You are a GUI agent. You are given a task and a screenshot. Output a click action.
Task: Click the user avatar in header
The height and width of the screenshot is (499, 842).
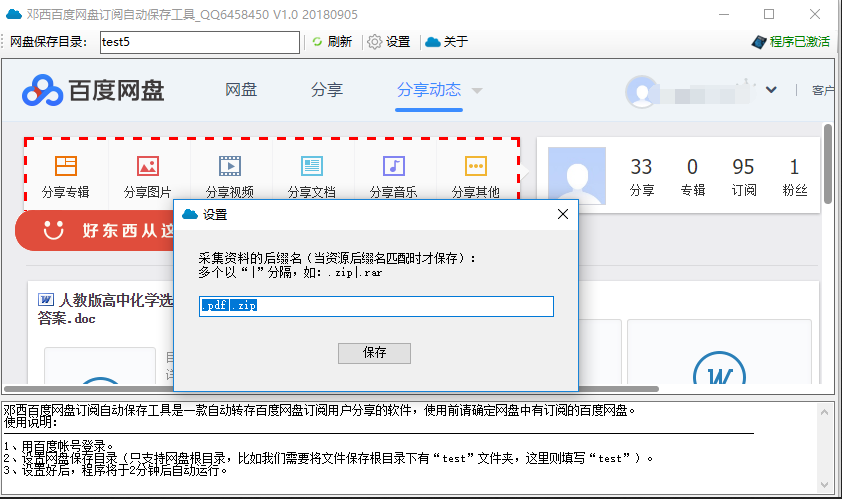642,91
